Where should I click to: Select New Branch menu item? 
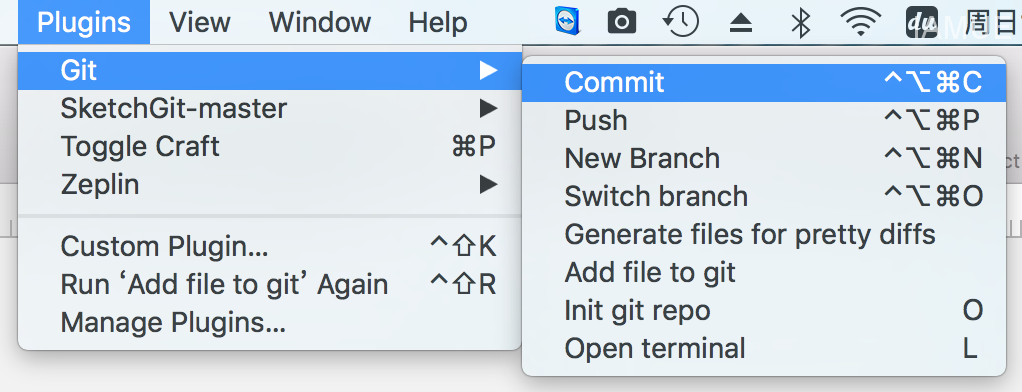click(764, 158)
